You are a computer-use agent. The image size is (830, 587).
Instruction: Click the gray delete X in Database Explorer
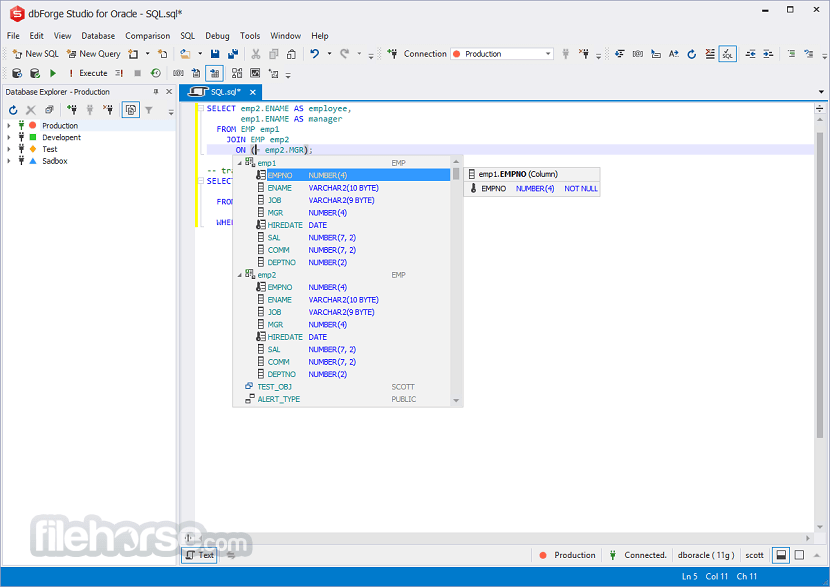point(31,110)
